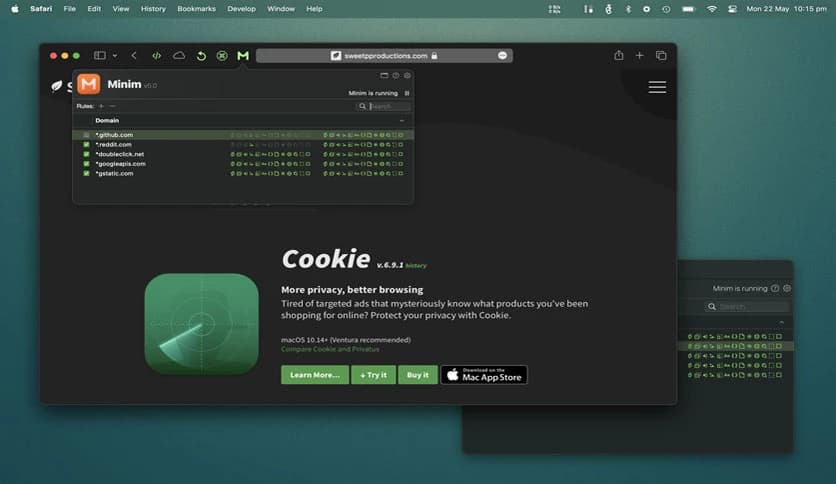Open the Window menu

[281, 9]
